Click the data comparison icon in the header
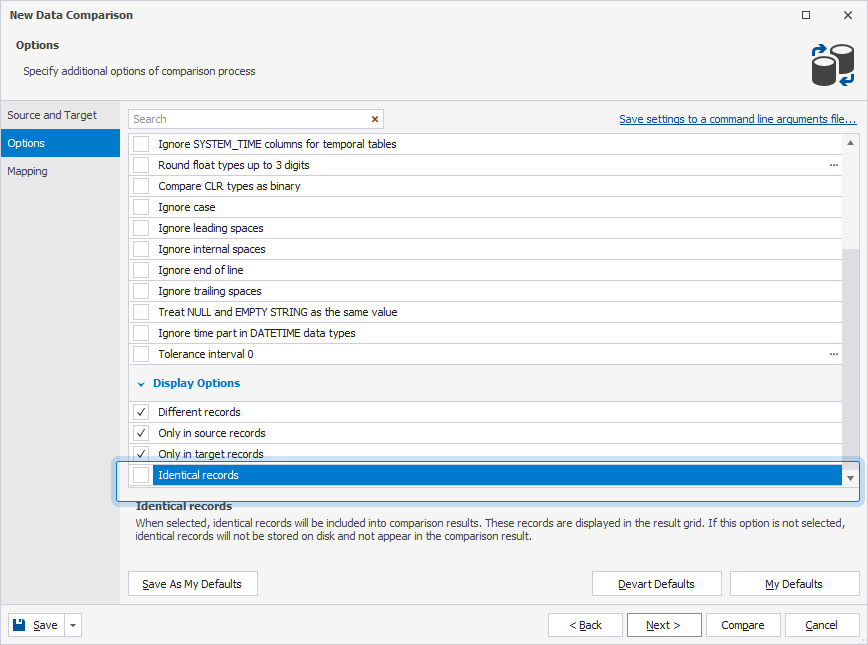This screenshot has width=868, height=645. click(x=835, y=63)
